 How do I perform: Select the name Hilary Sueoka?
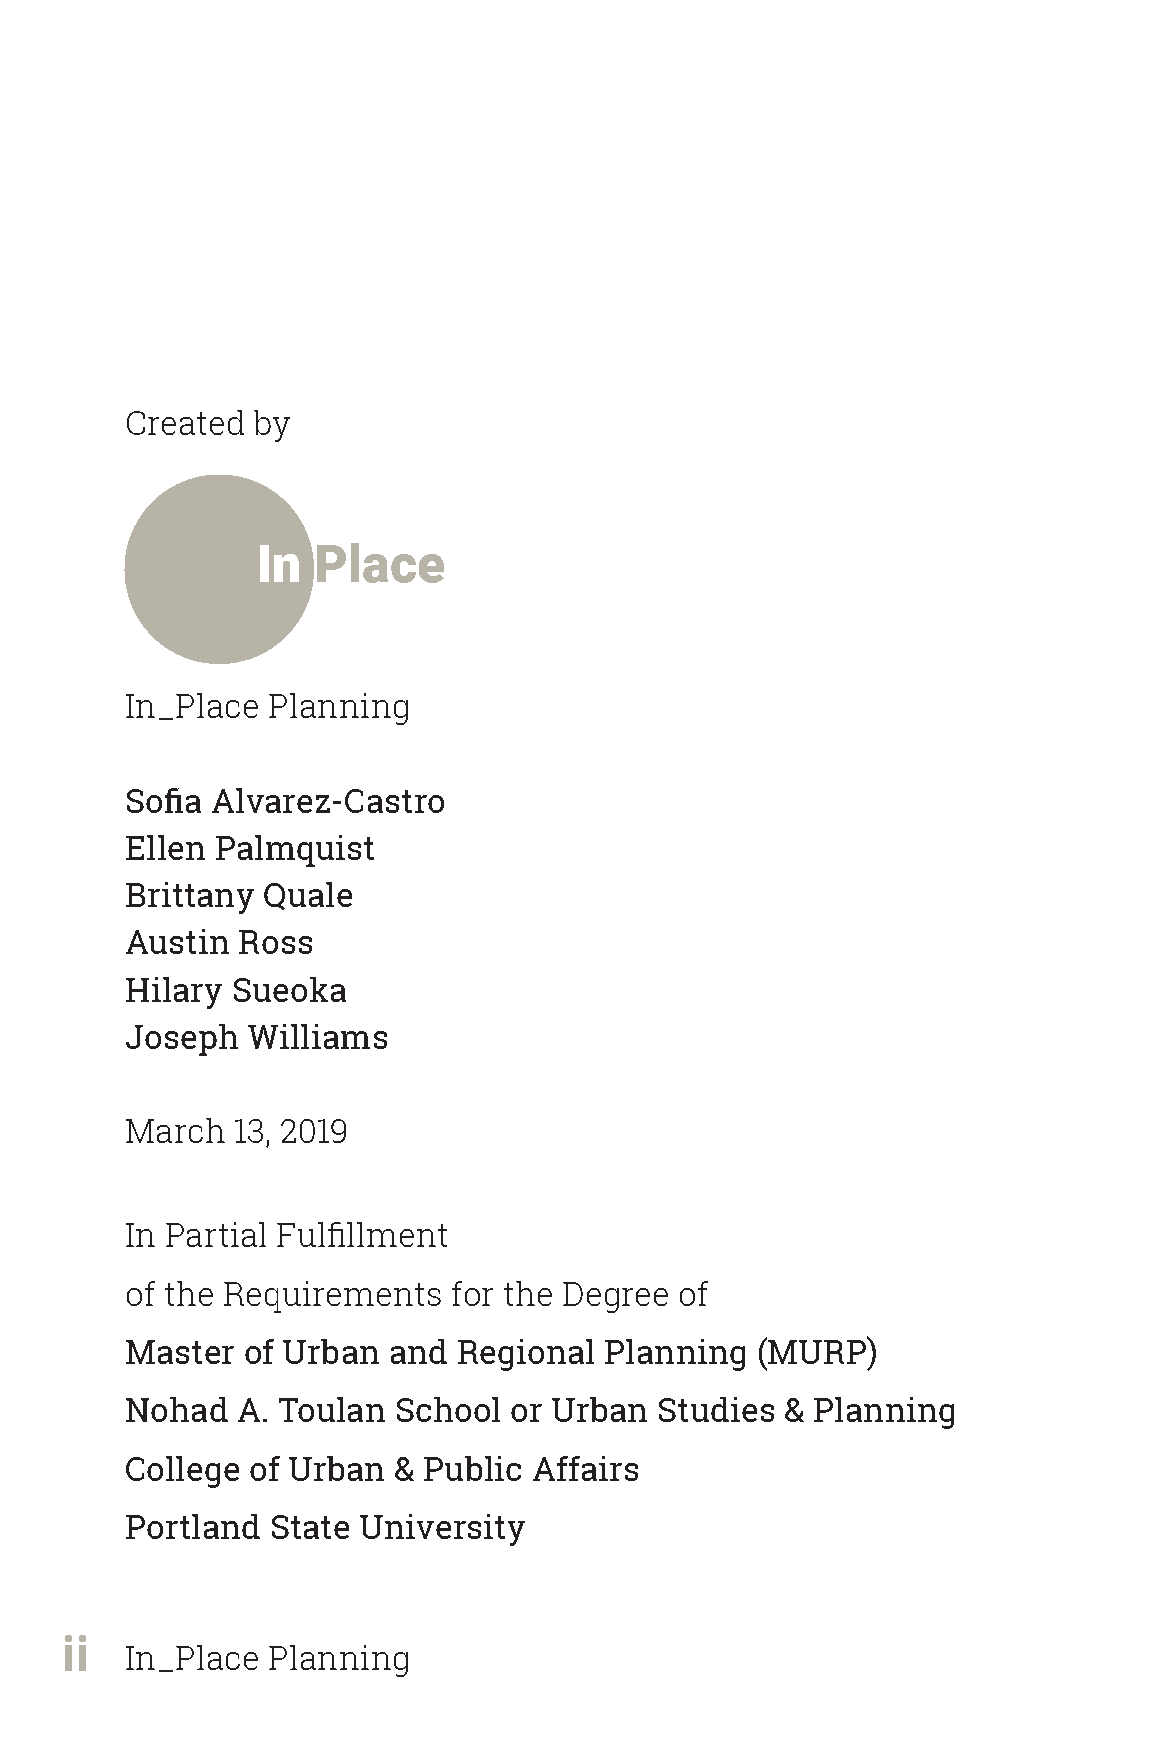pos(236,991)
